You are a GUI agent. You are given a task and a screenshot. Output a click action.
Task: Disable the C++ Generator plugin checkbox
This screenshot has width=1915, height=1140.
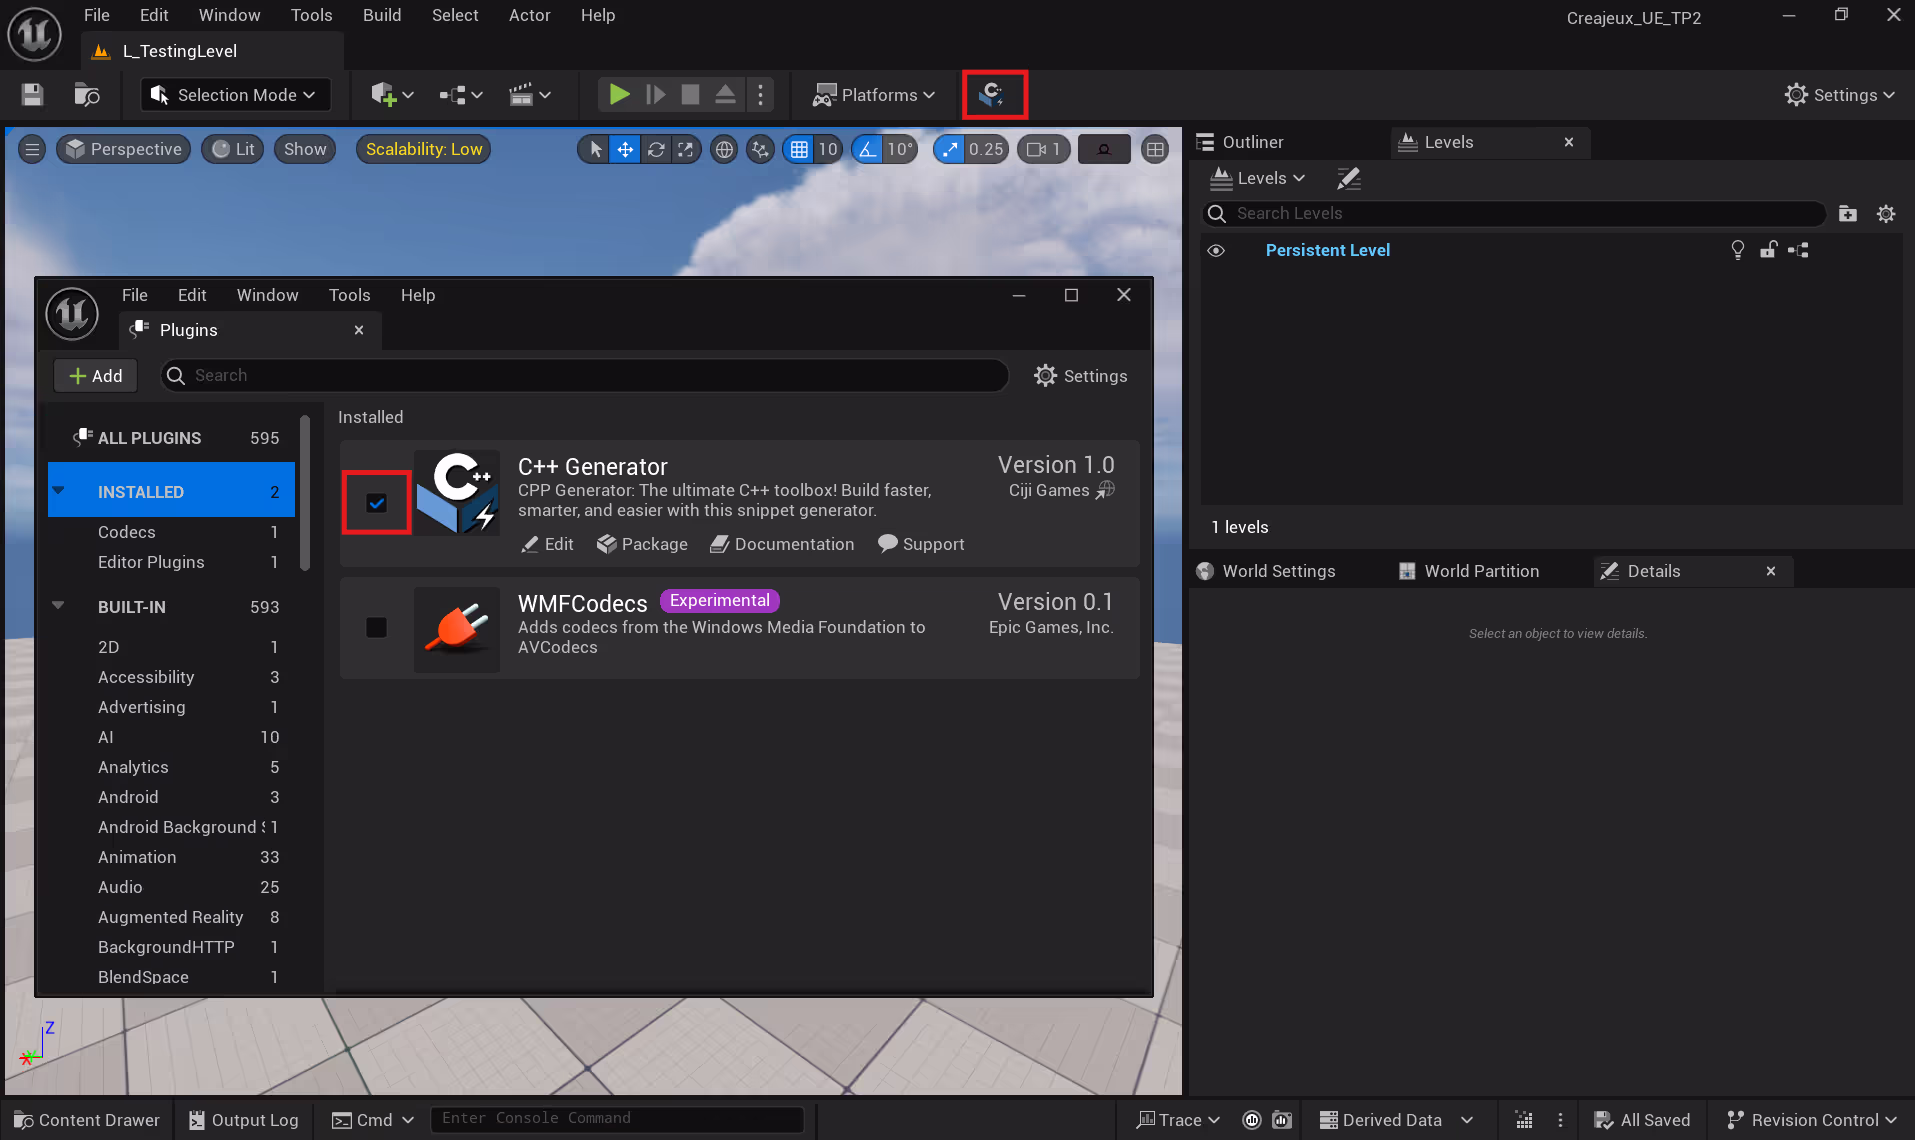pos(376,503)
